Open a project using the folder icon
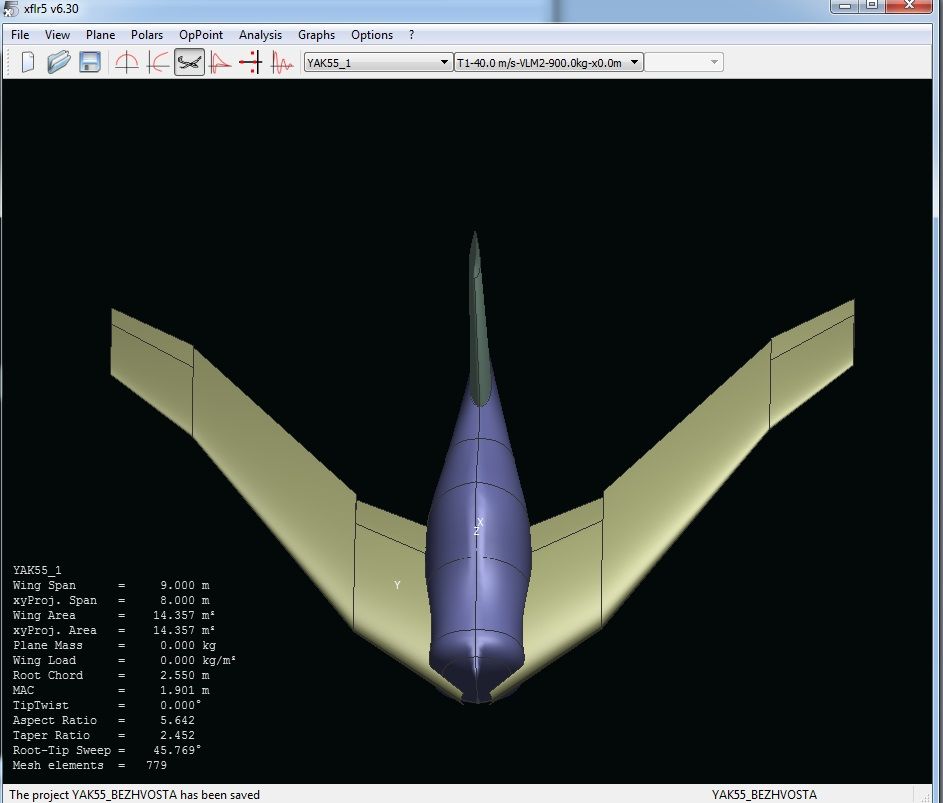 click(59, 62)
